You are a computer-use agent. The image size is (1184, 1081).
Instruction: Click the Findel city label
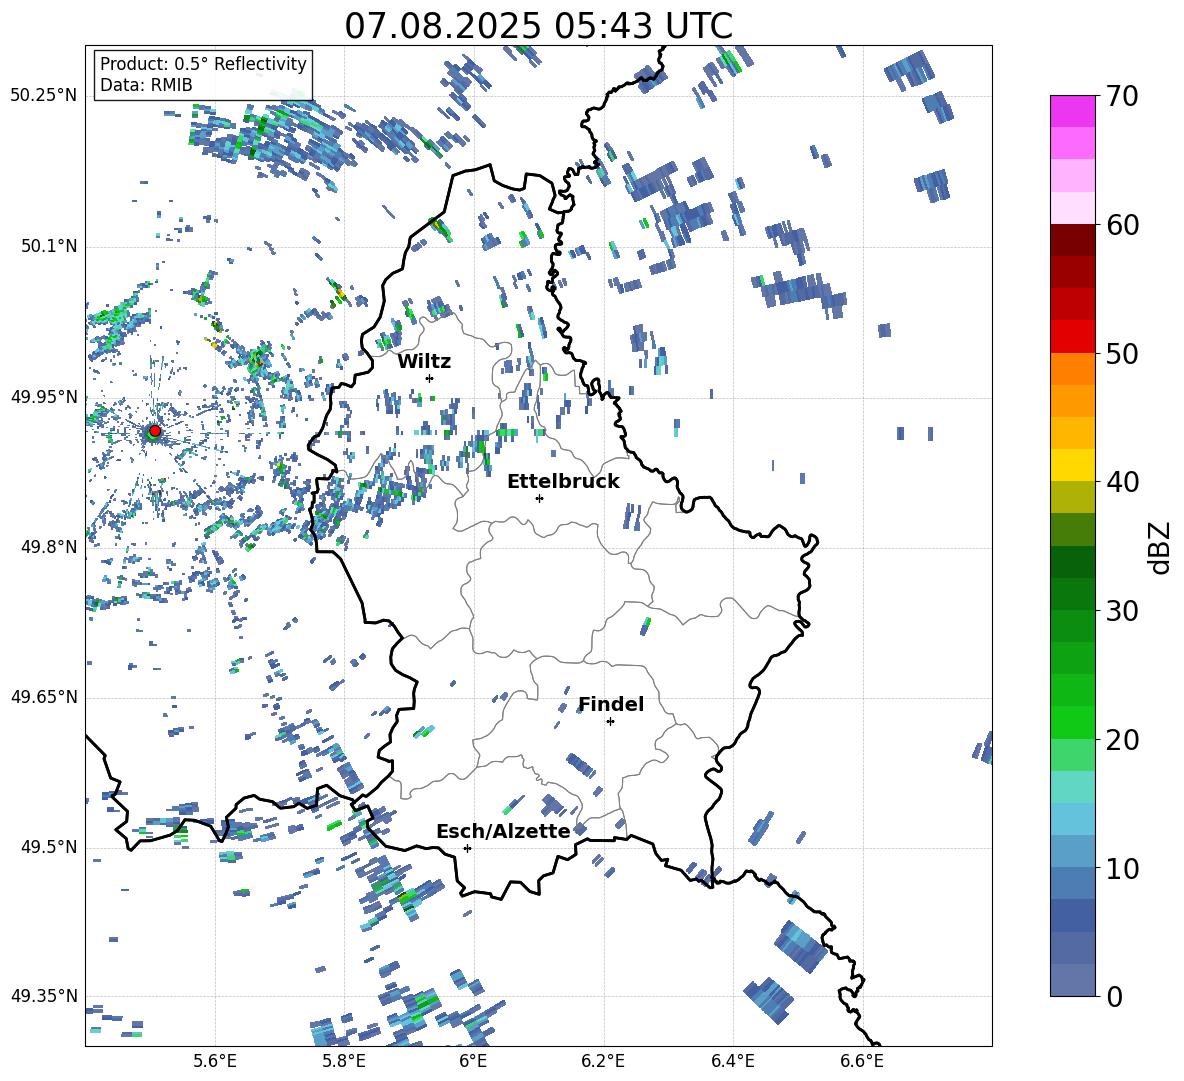point(611,704)
